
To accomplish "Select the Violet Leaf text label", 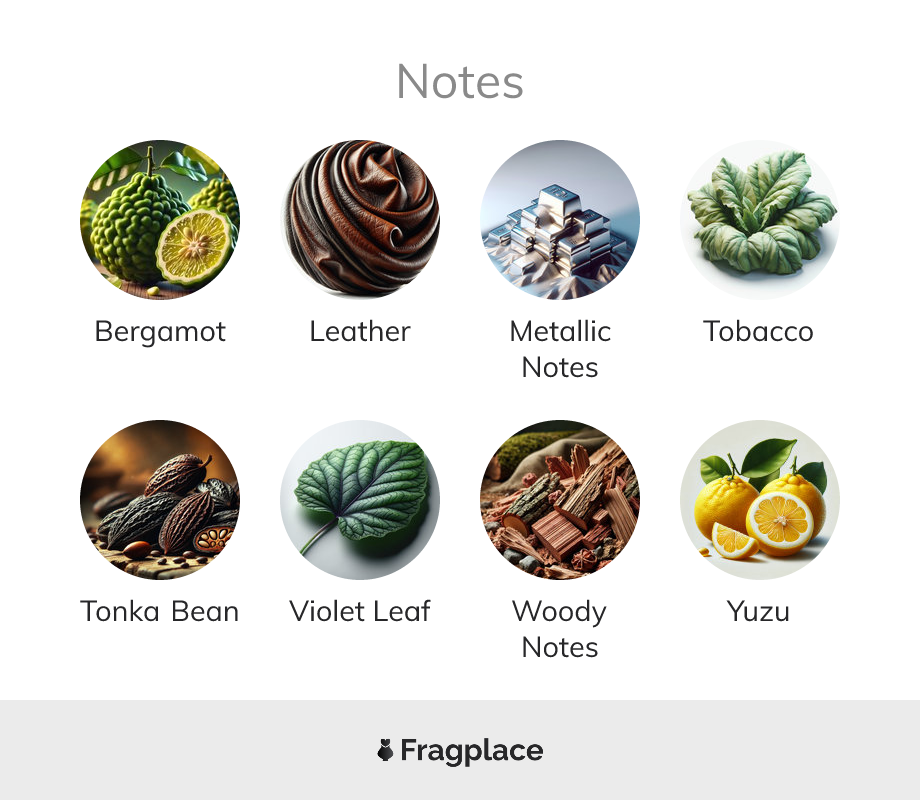I will 360,611.
